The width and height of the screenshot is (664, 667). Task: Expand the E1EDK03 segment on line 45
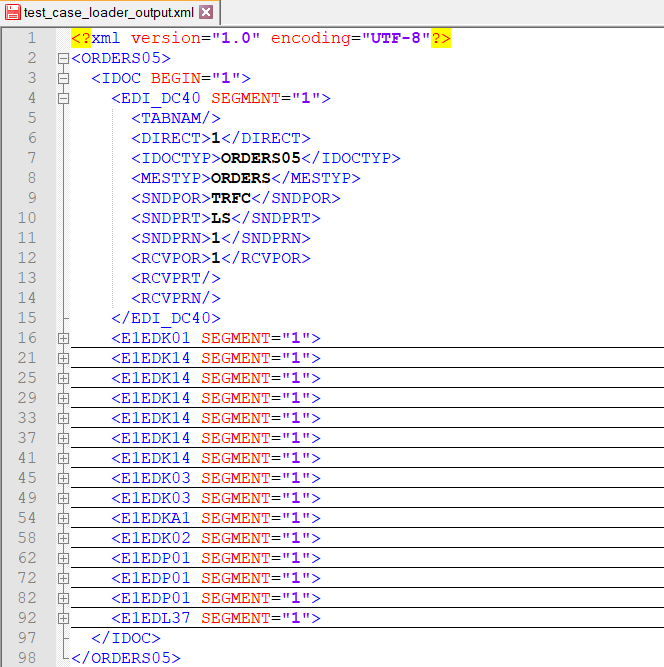(x=64, y=478)
